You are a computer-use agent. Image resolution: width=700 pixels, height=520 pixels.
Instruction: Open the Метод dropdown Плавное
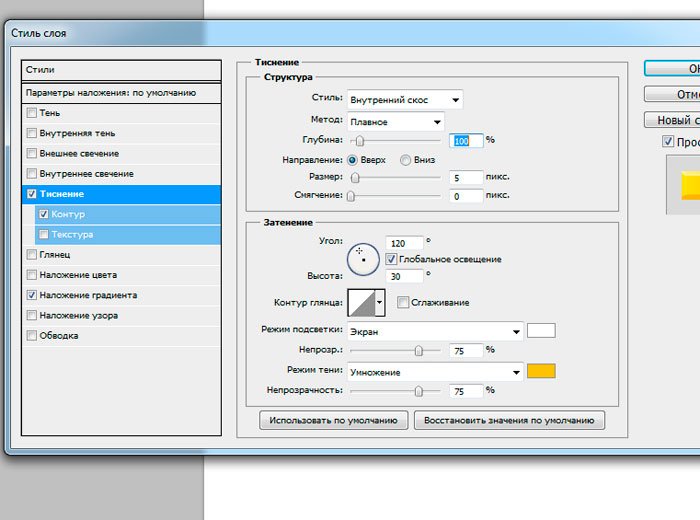[x=395, y=122]
